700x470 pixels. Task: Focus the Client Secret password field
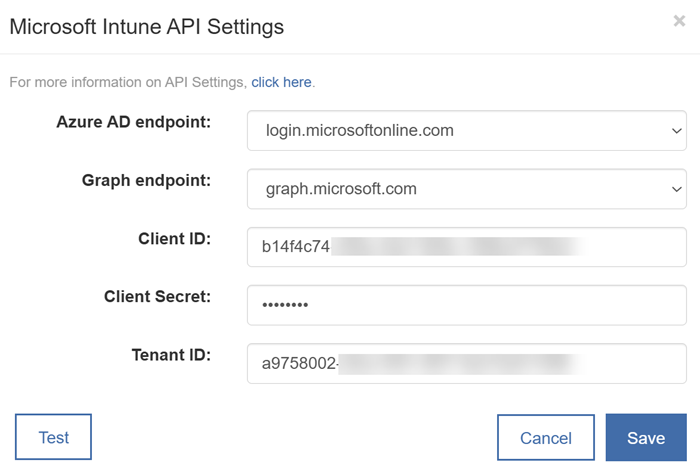[x=467, y=305]
